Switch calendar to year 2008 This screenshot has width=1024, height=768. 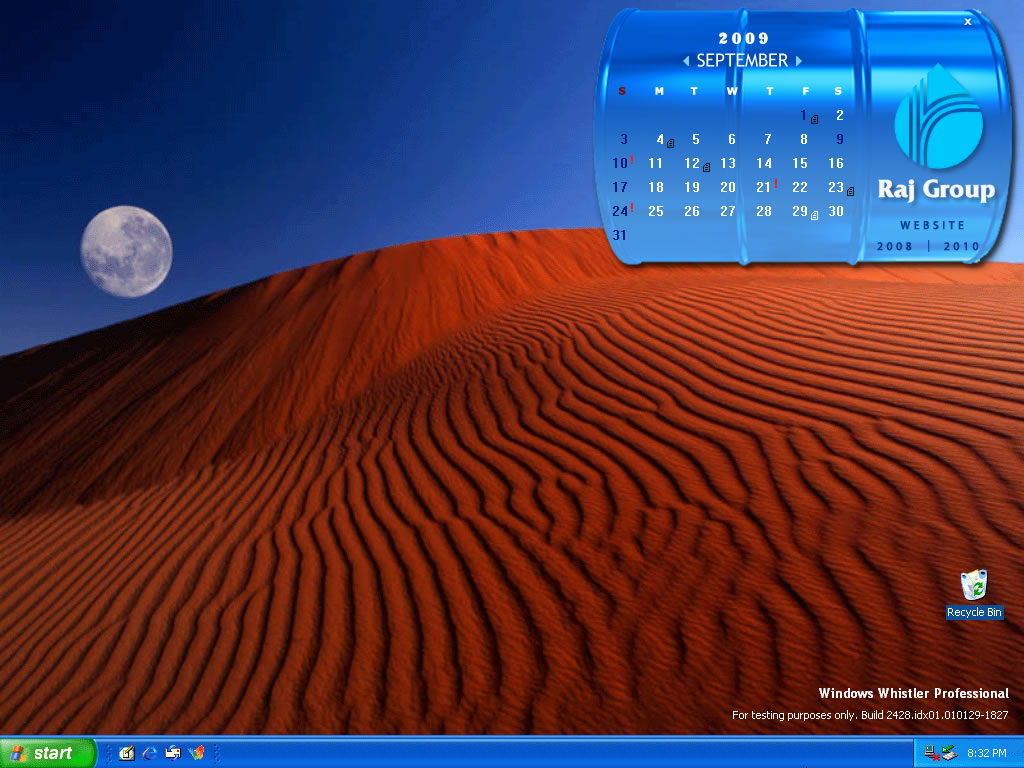pyautogui.click(x=895, y=246)
